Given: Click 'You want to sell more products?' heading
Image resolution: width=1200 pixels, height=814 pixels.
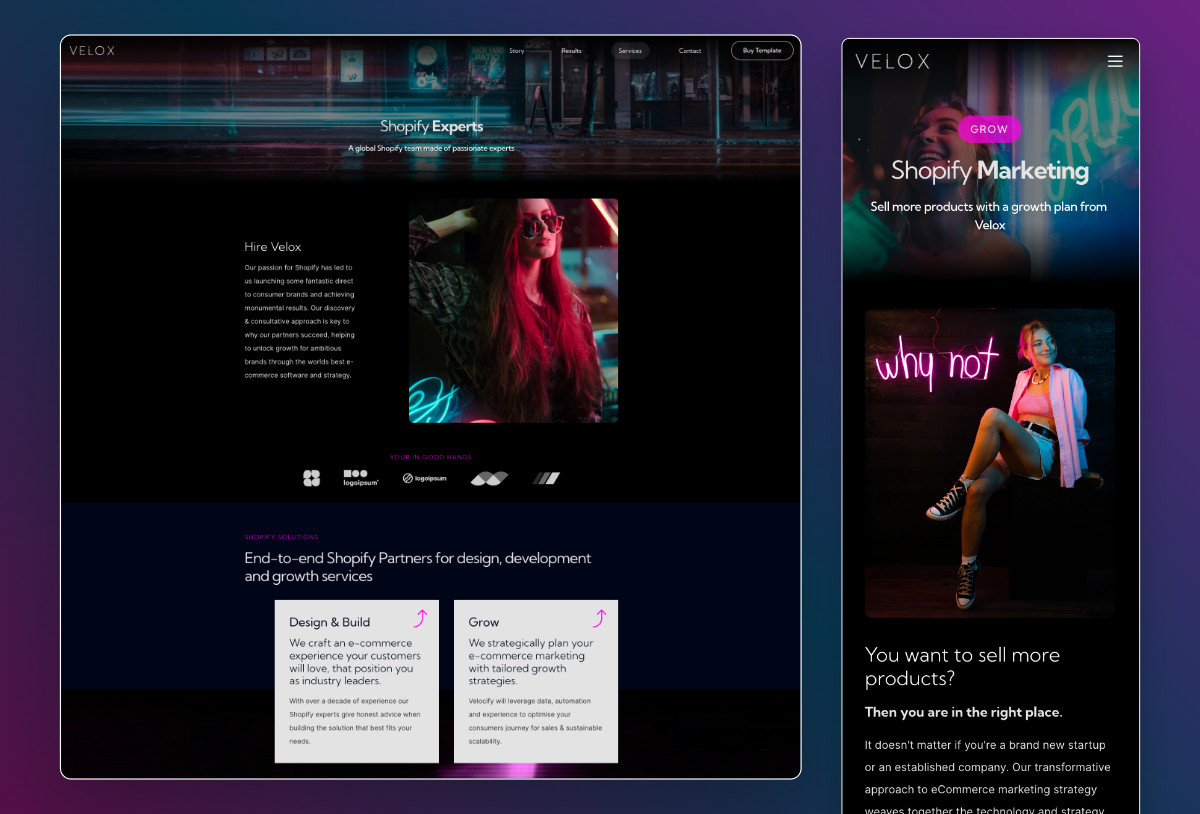Looking at the screenshot, I should [x=962, y=666].
